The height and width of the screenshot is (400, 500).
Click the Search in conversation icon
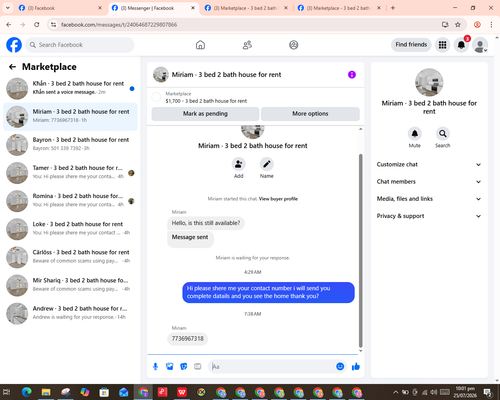(x=443, y=134)
